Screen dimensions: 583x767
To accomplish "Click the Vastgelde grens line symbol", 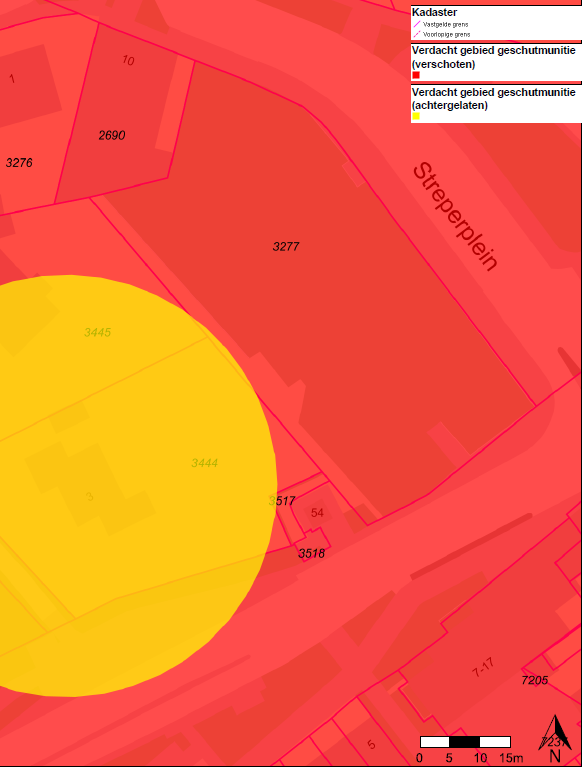I will click(417, 24).
